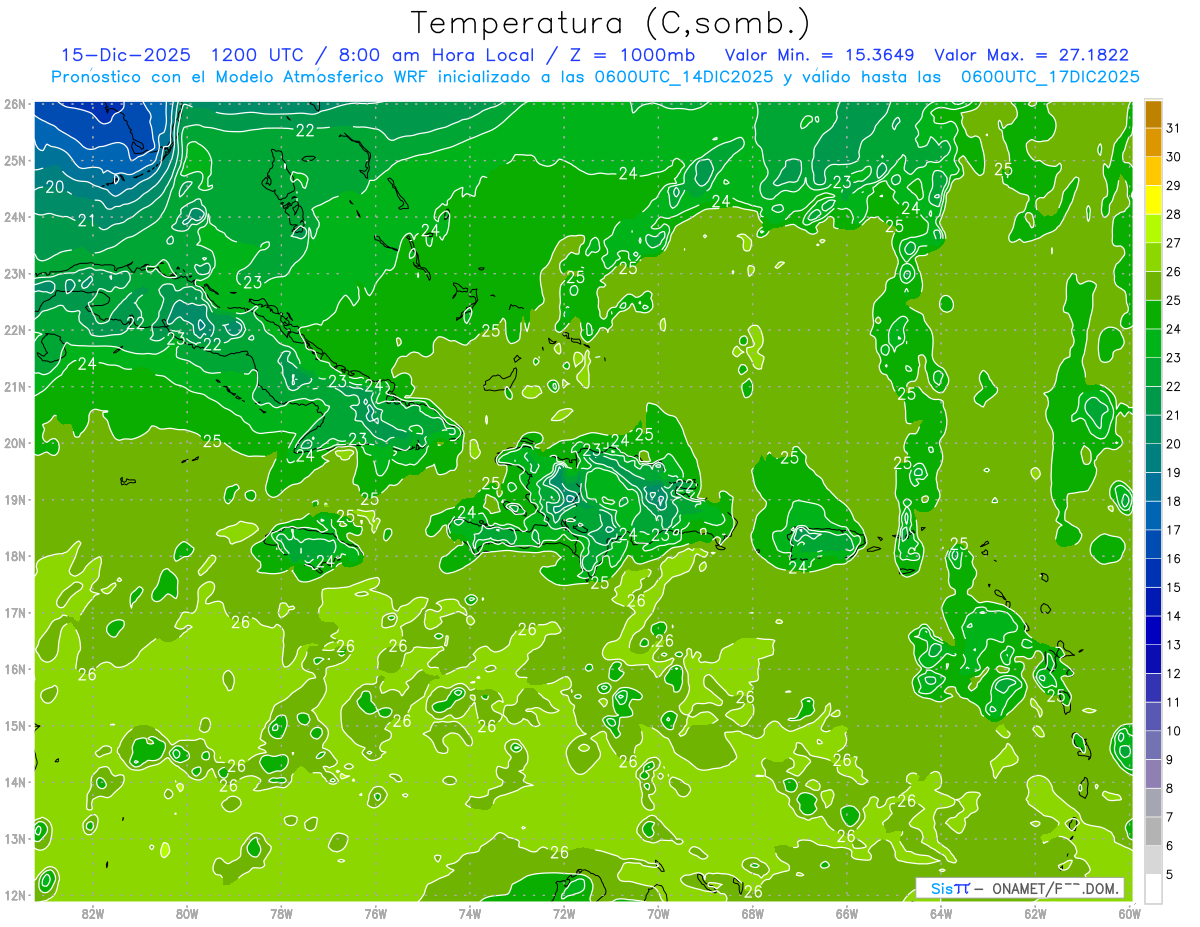Click the 'Valor Max. = 27.1822' text
The image size is (1200, 927).
coord(1031,55)
